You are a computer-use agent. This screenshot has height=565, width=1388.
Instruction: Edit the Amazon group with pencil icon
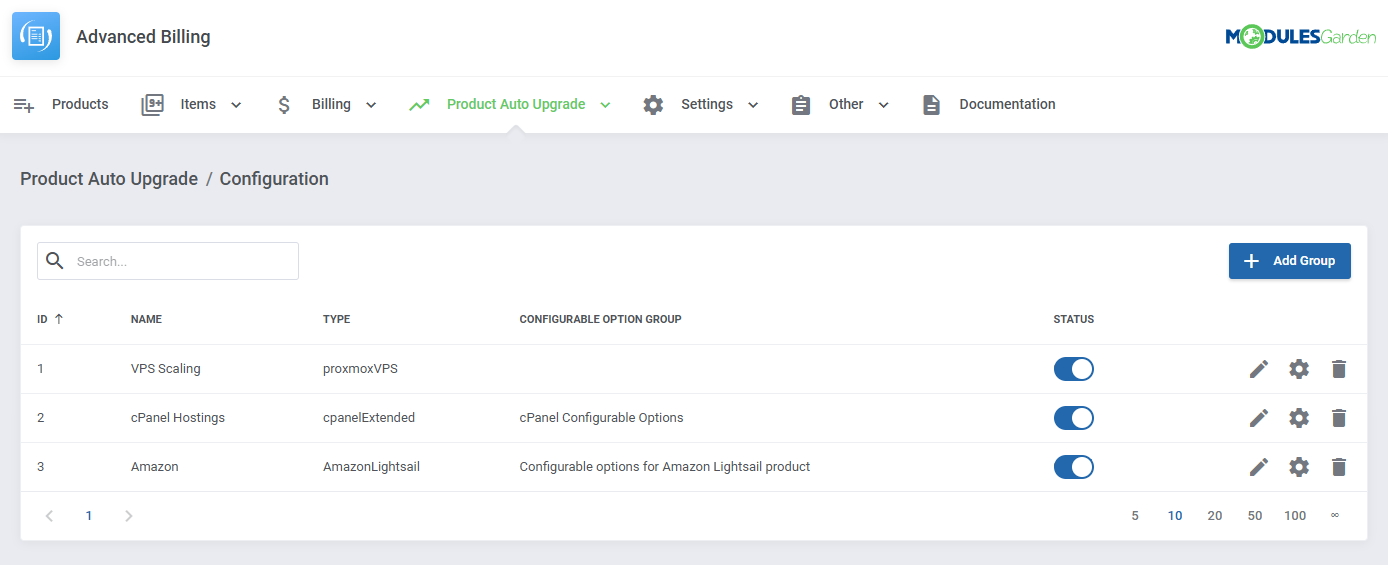[1258, 467]
